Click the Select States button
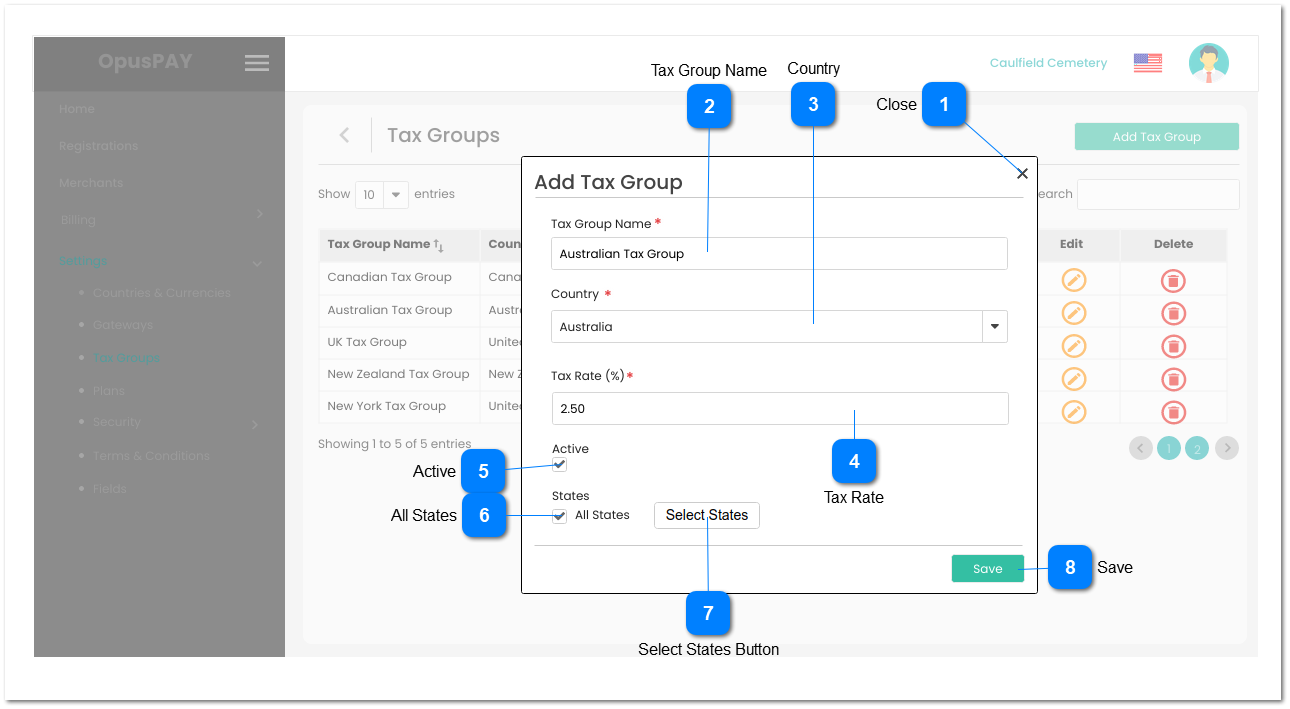 707,514
